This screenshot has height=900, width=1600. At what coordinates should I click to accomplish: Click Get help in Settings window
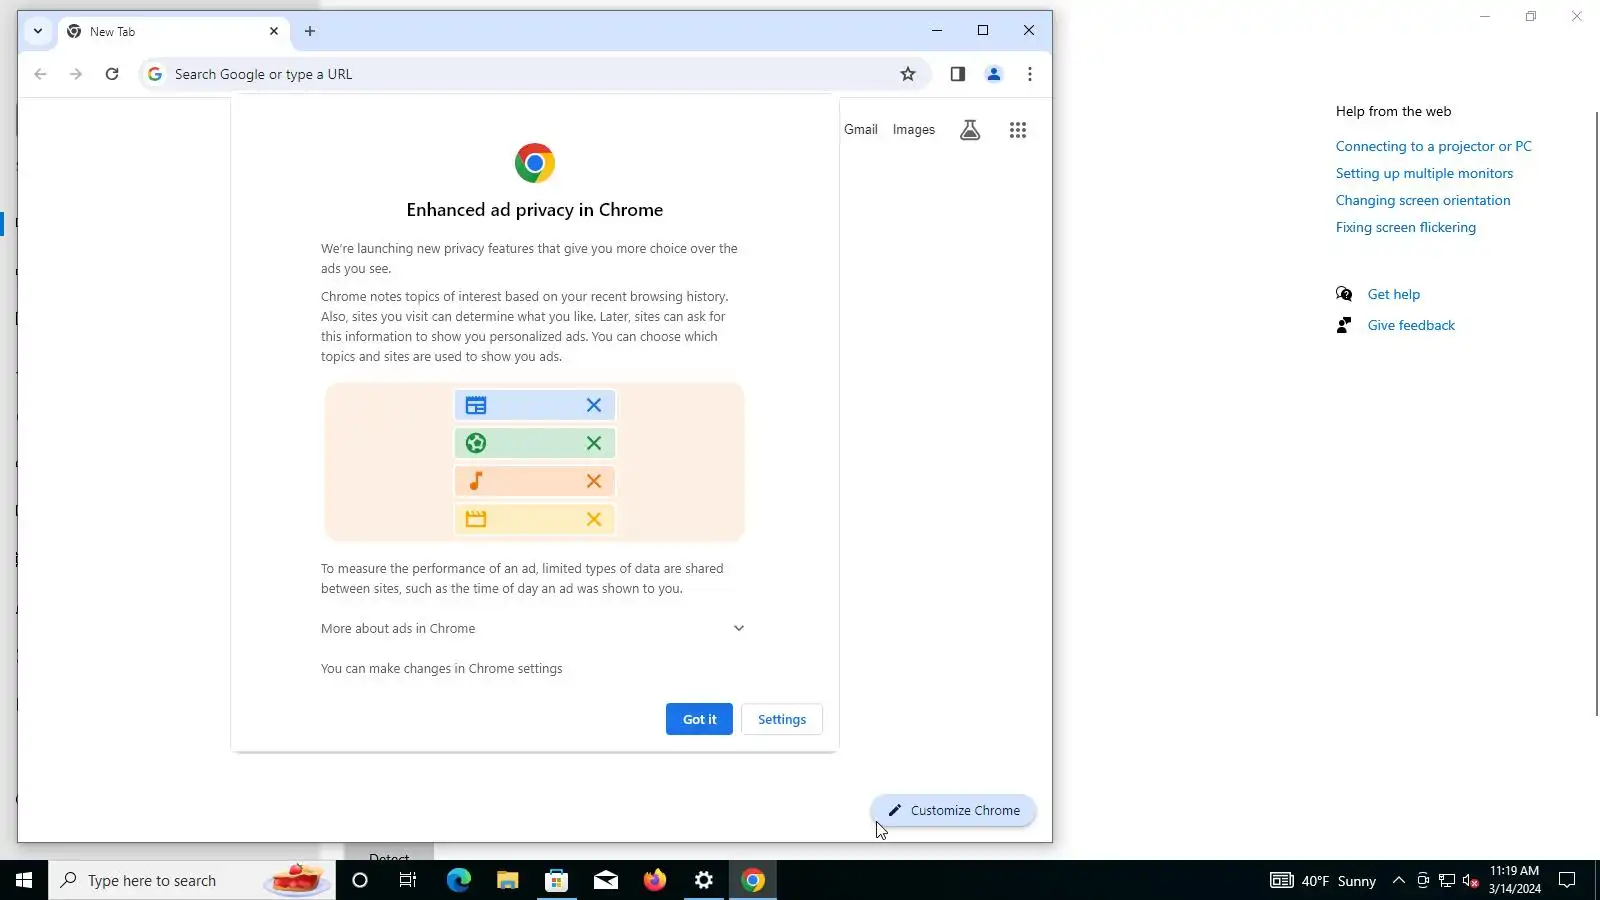click(1394, 294)
